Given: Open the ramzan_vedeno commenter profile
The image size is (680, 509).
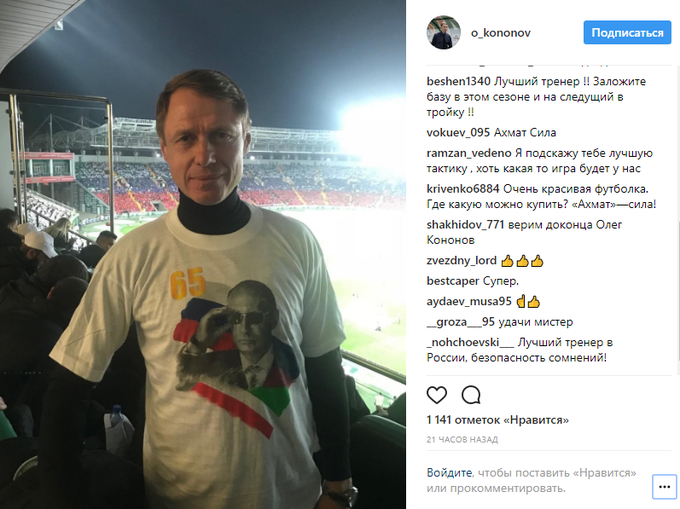Looking at the screenshot, I should 463,153.
